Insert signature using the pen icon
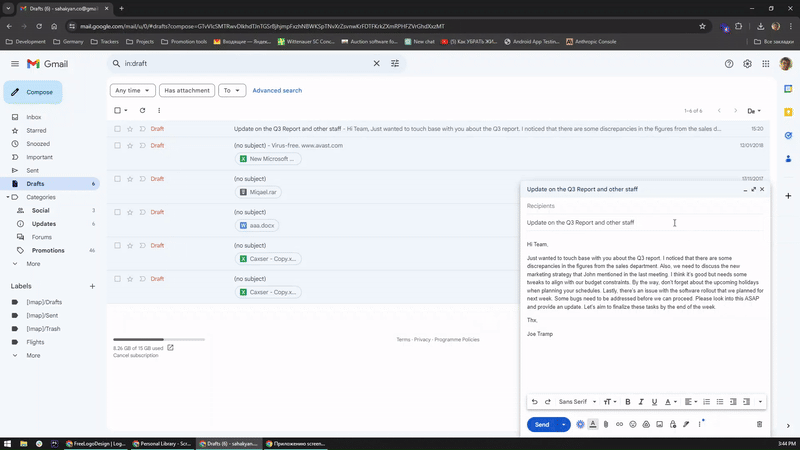800x450 pixels. pyautogui.click(x=686, y=424)
